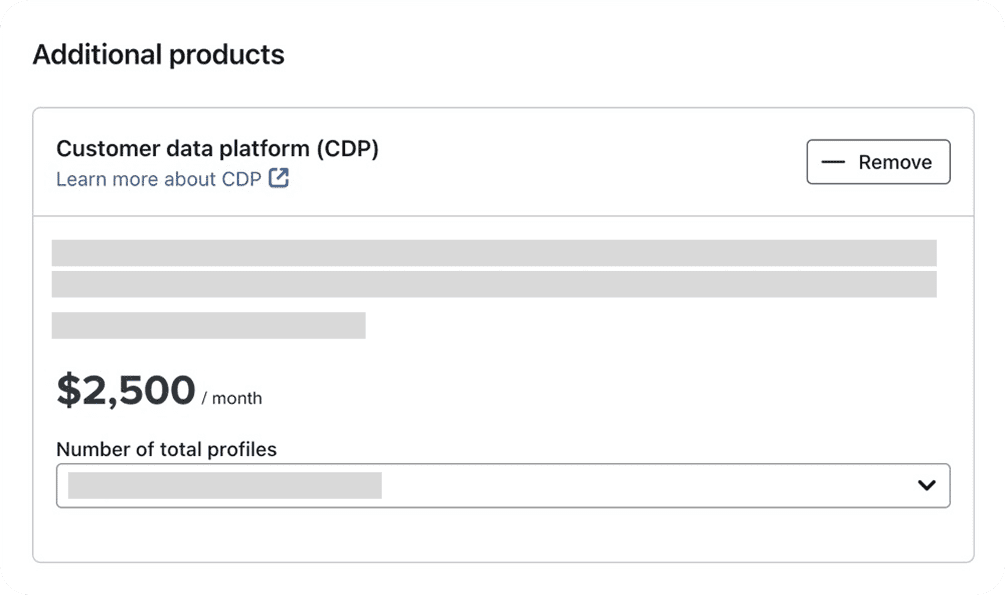Click the external link icon beside CDP link
The height and width of the screenshot is (595, 1005).
pyautogui.click(x=279, y=177)
